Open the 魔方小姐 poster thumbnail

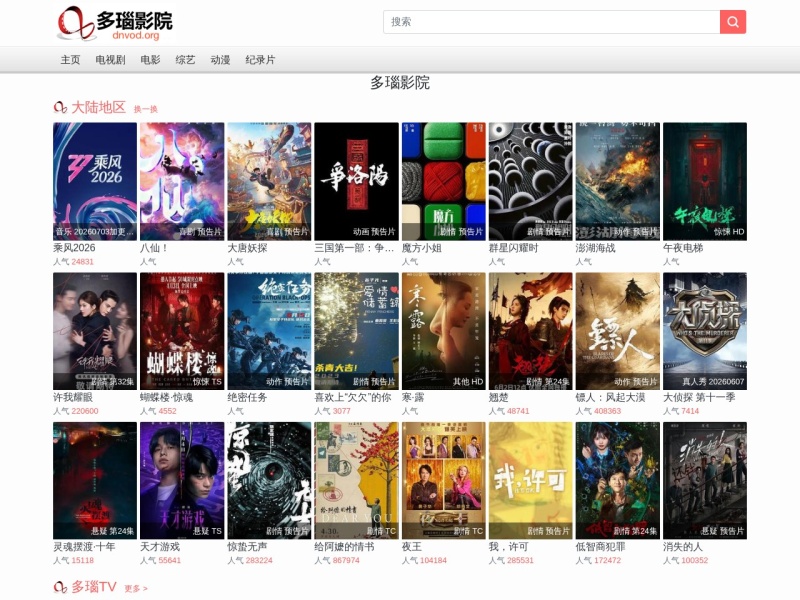(x=444, y=181)
